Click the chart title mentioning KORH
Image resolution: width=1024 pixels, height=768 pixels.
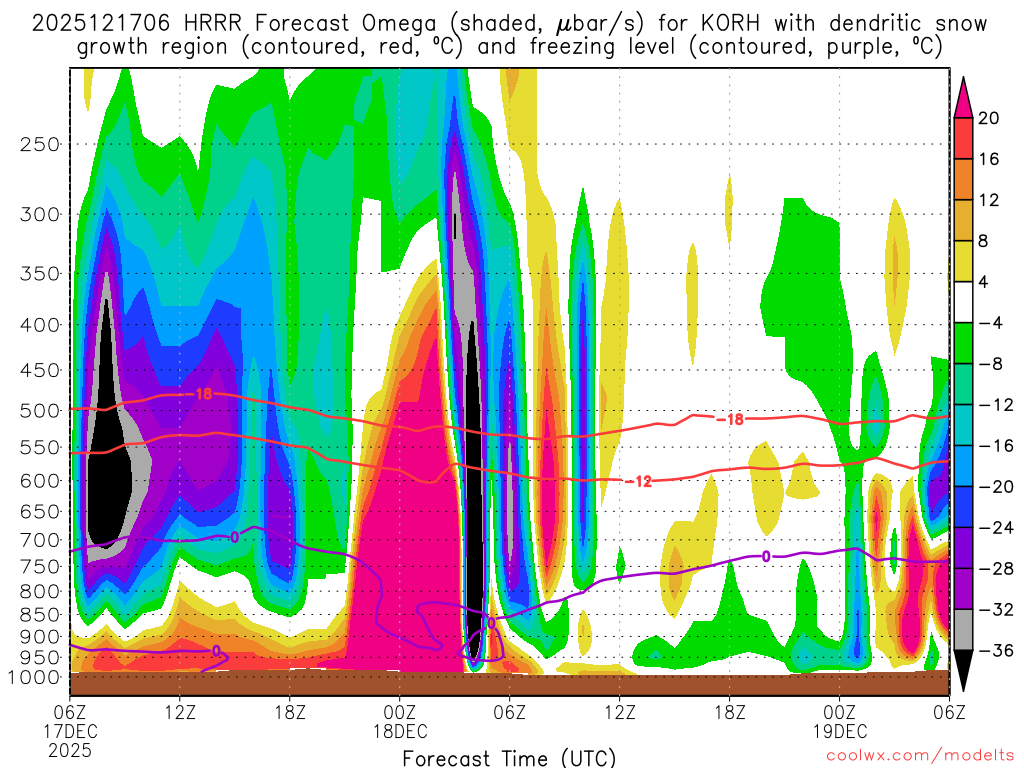[x=509, y=24]
